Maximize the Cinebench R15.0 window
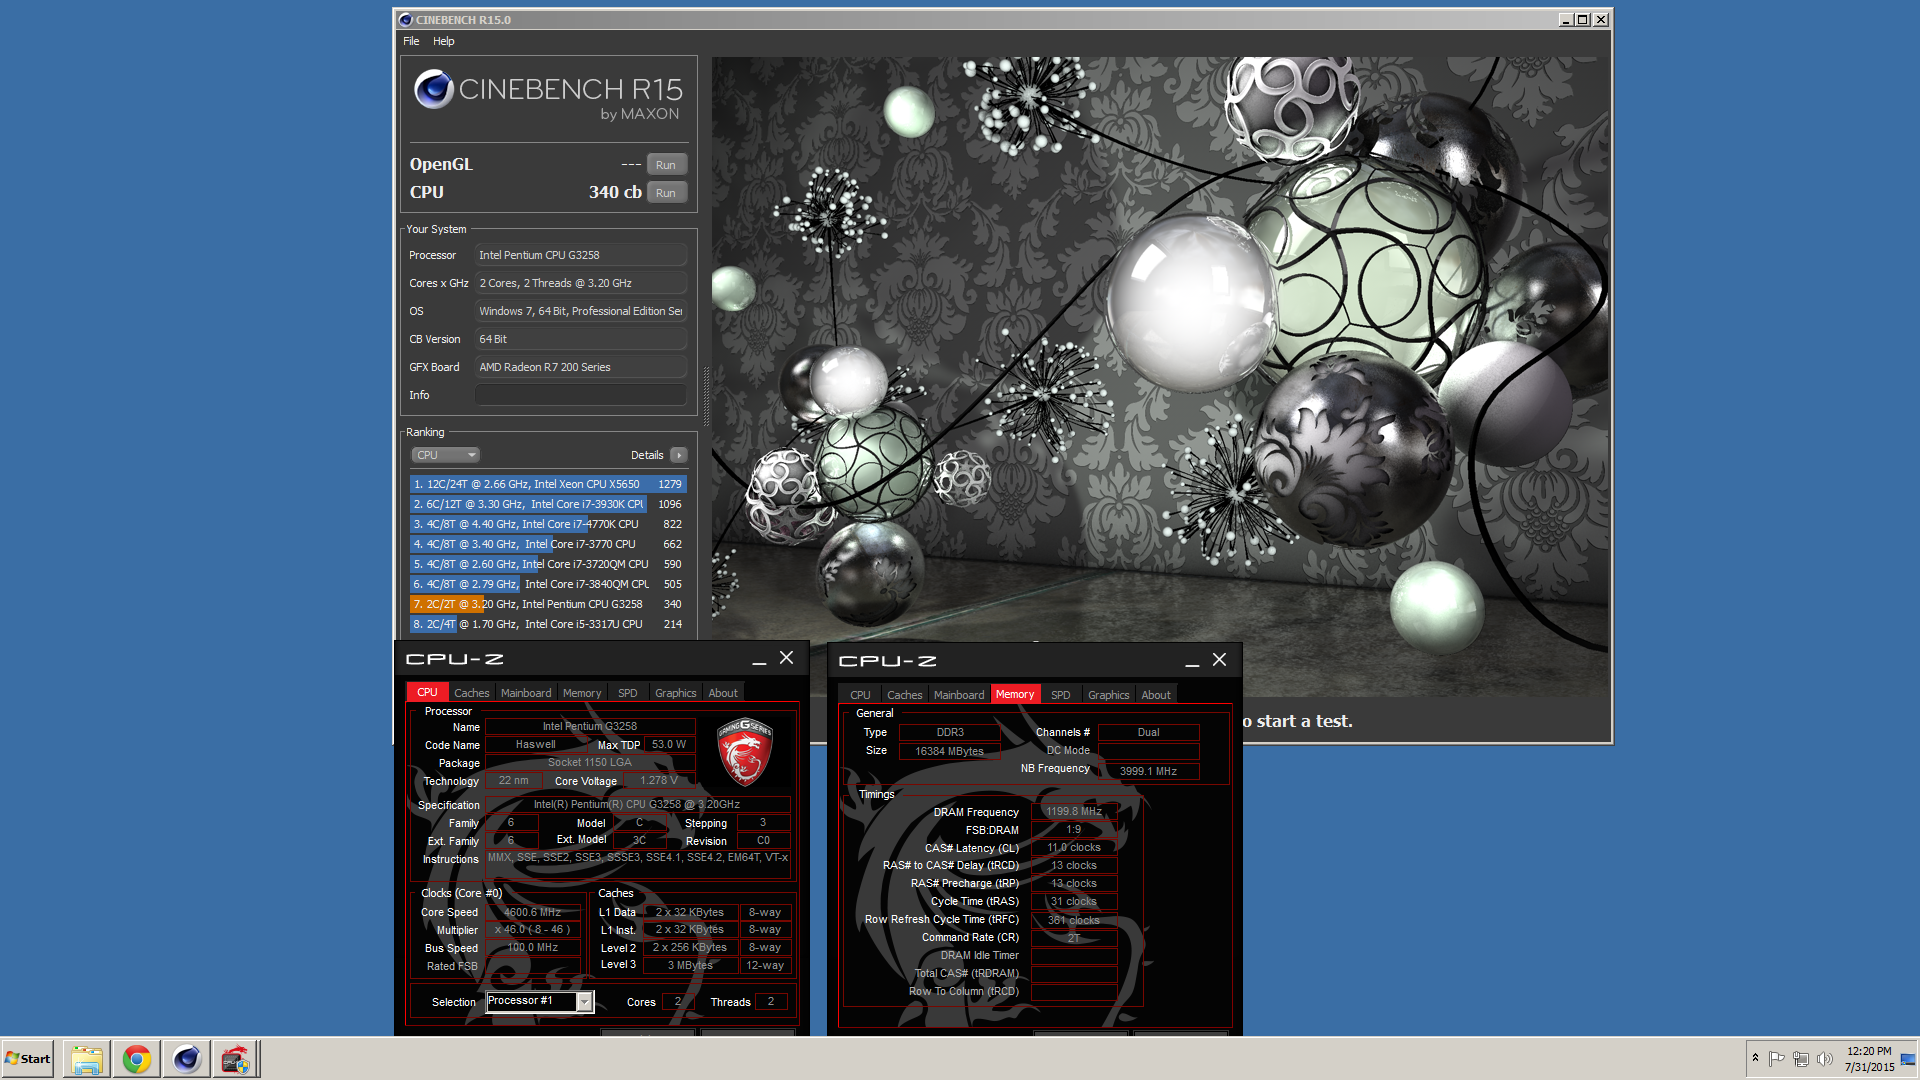Image resolution: width=1920 pixels, height=1080 pixels. click(x=1582, y=20)
